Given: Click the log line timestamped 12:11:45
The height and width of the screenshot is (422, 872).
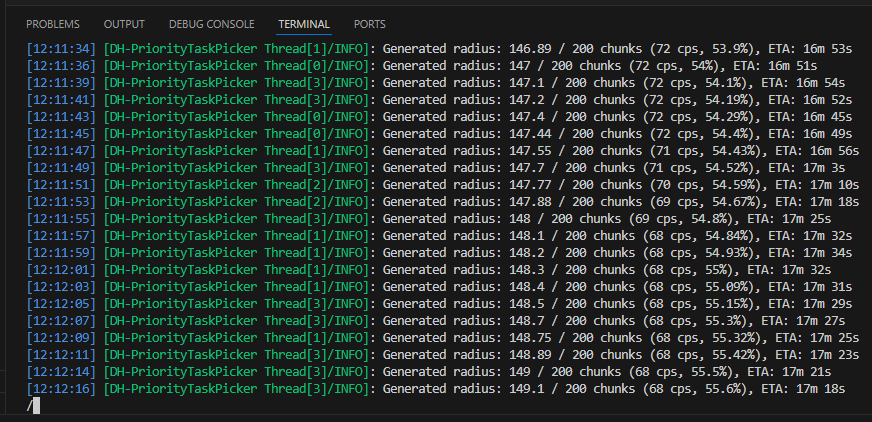Looking at the screenshot, I should (x=439, y=134).
